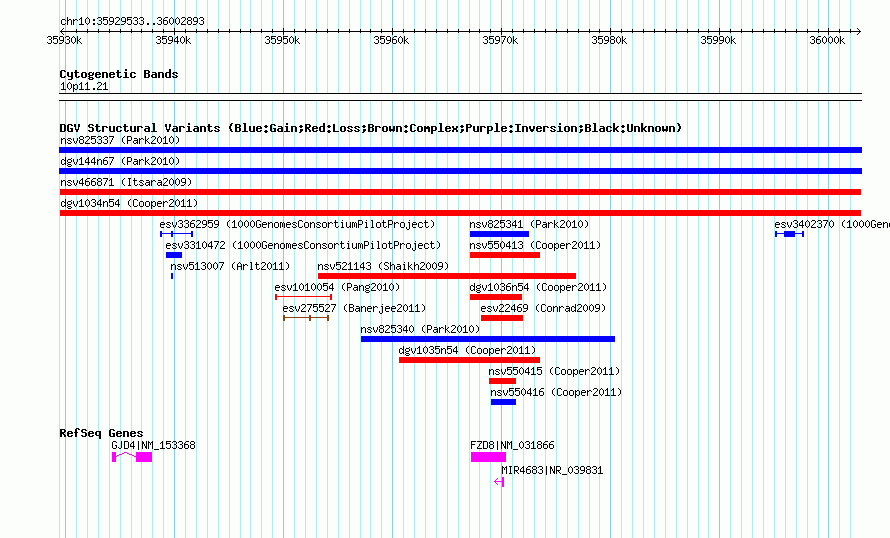Click the 35980k ruler tick label
890x538 pixels.
coord(609,40)
